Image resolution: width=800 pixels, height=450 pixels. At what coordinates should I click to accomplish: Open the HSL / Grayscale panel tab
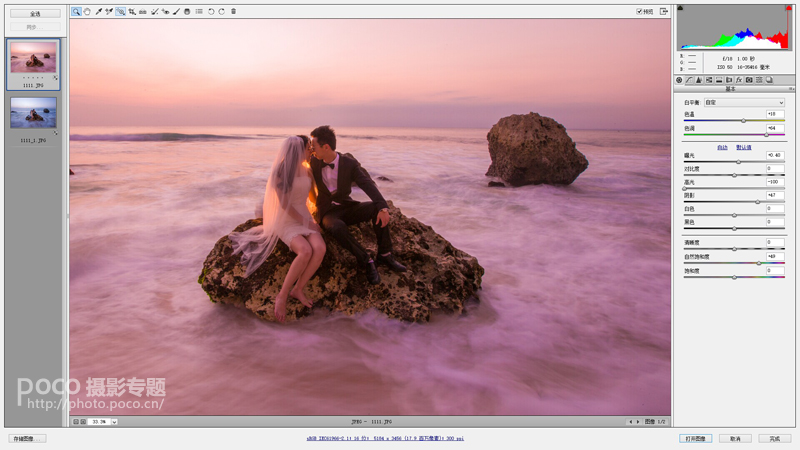pos(709,80)
